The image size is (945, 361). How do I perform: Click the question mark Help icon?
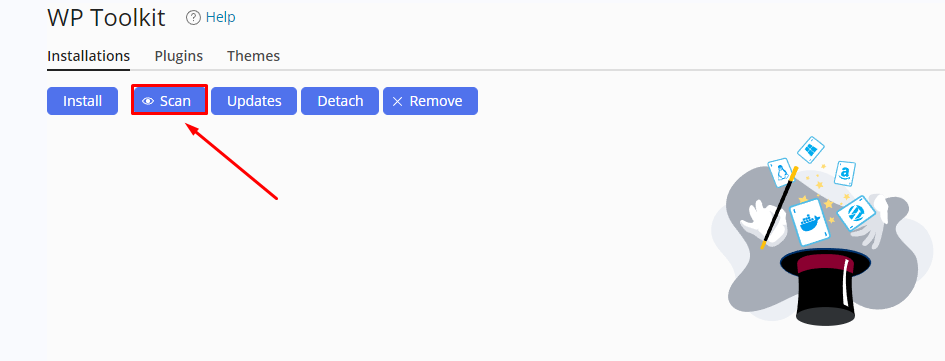click(x=193, y=18)
